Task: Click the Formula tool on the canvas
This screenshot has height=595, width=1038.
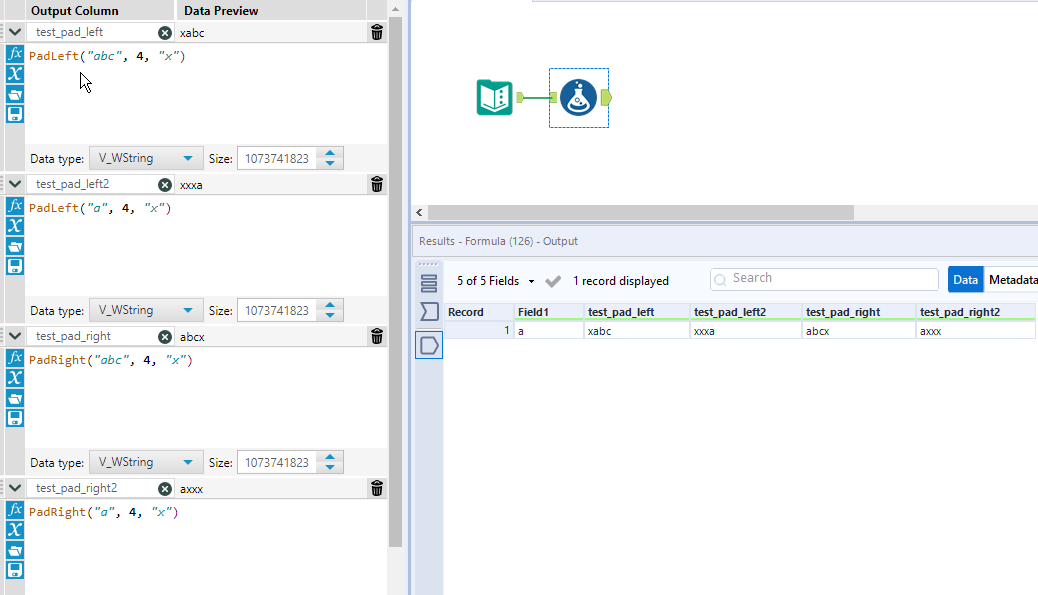Action: (x=578, y=97)
